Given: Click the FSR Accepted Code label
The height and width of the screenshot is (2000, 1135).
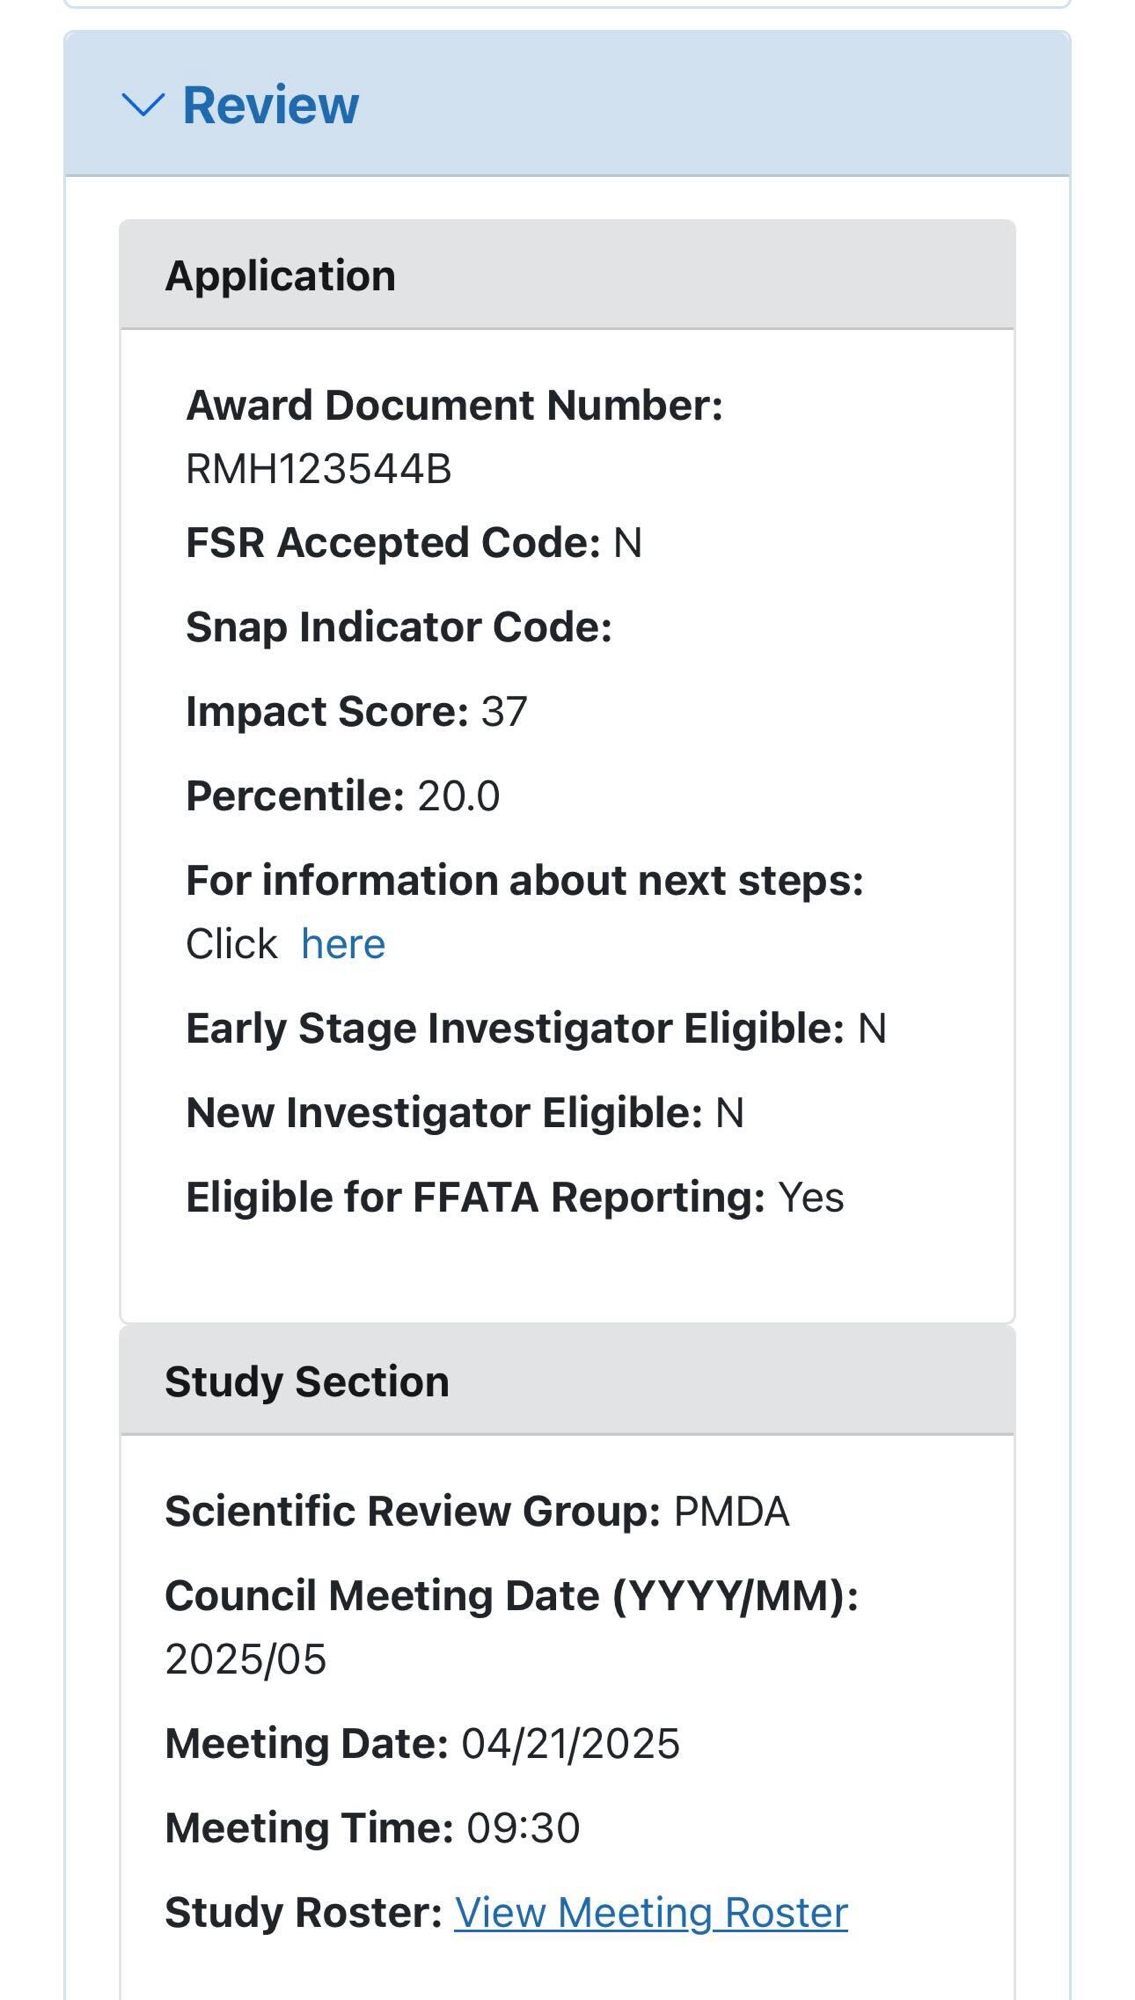Looking at the screenshot, I should [x=393, y=543].
